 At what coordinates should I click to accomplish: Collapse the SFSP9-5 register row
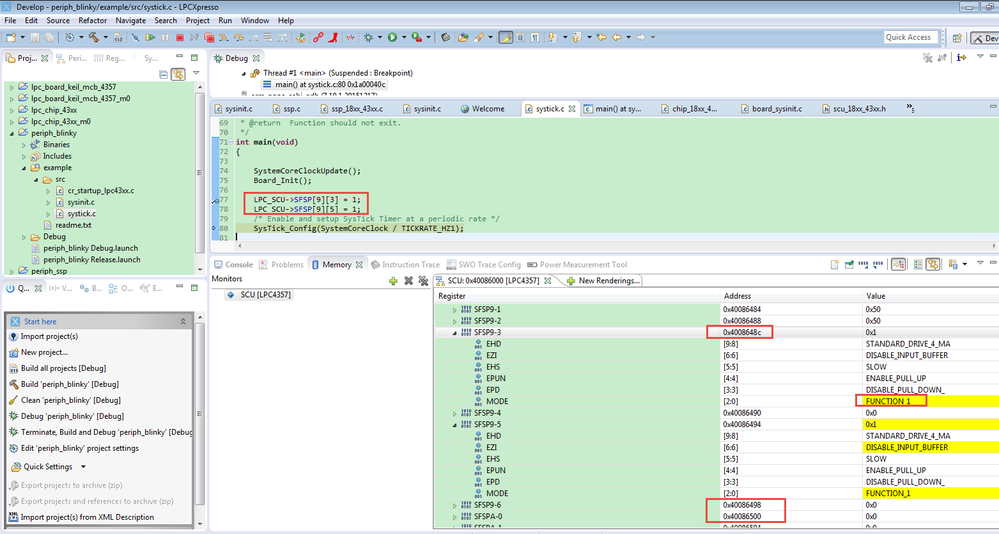click(455, 424)
